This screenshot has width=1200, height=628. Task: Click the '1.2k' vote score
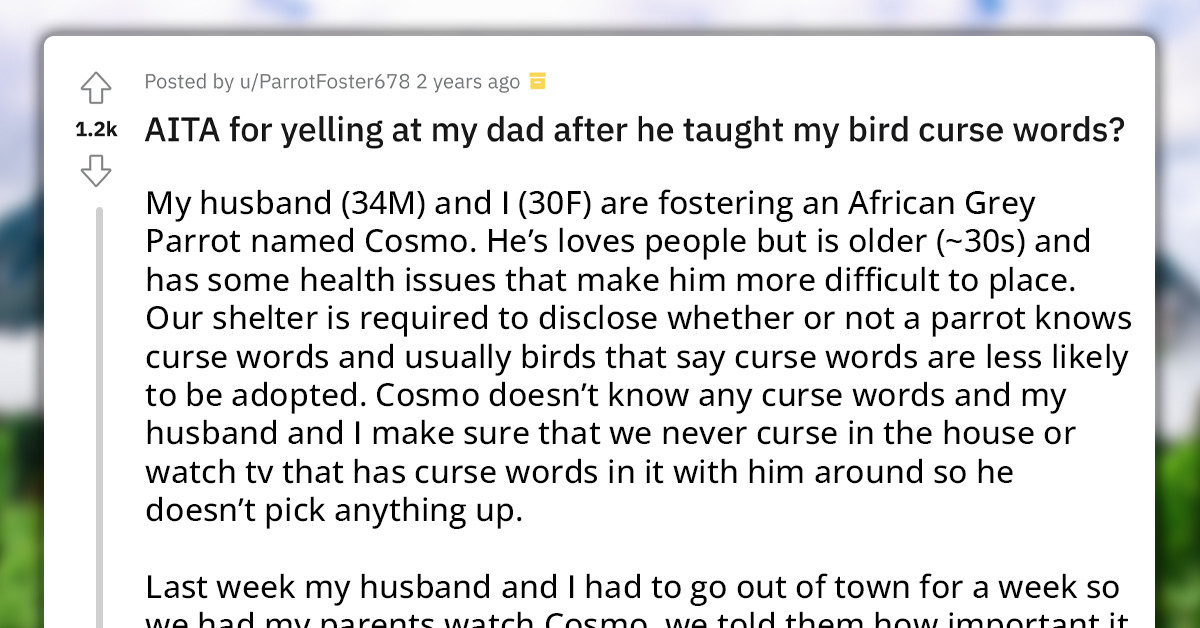coord(96,129)
